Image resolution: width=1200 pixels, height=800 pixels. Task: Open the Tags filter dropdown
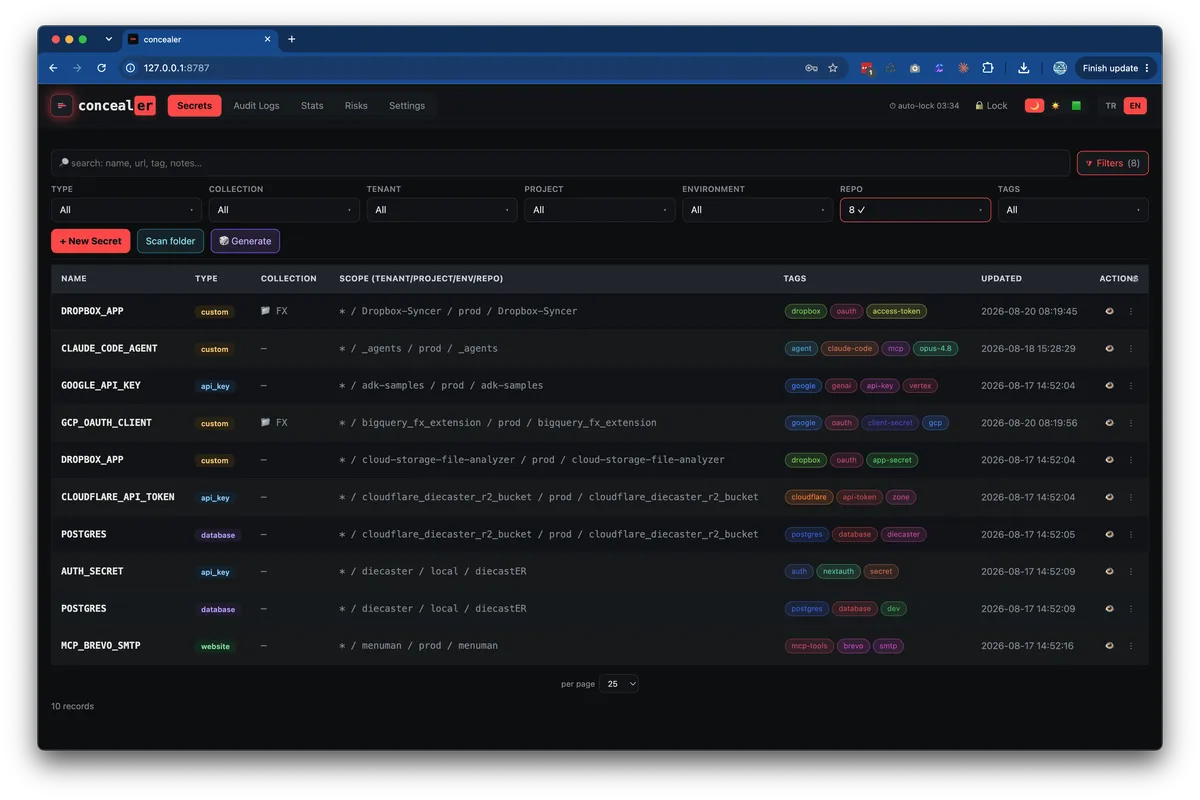point(1073,210)
